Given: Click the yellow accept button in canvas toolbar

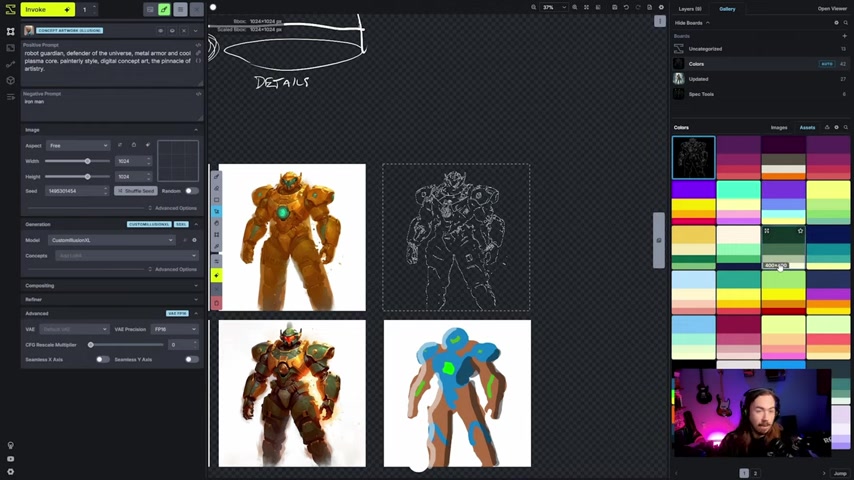Looking at the screenshot, I should (x=216, y=276).
